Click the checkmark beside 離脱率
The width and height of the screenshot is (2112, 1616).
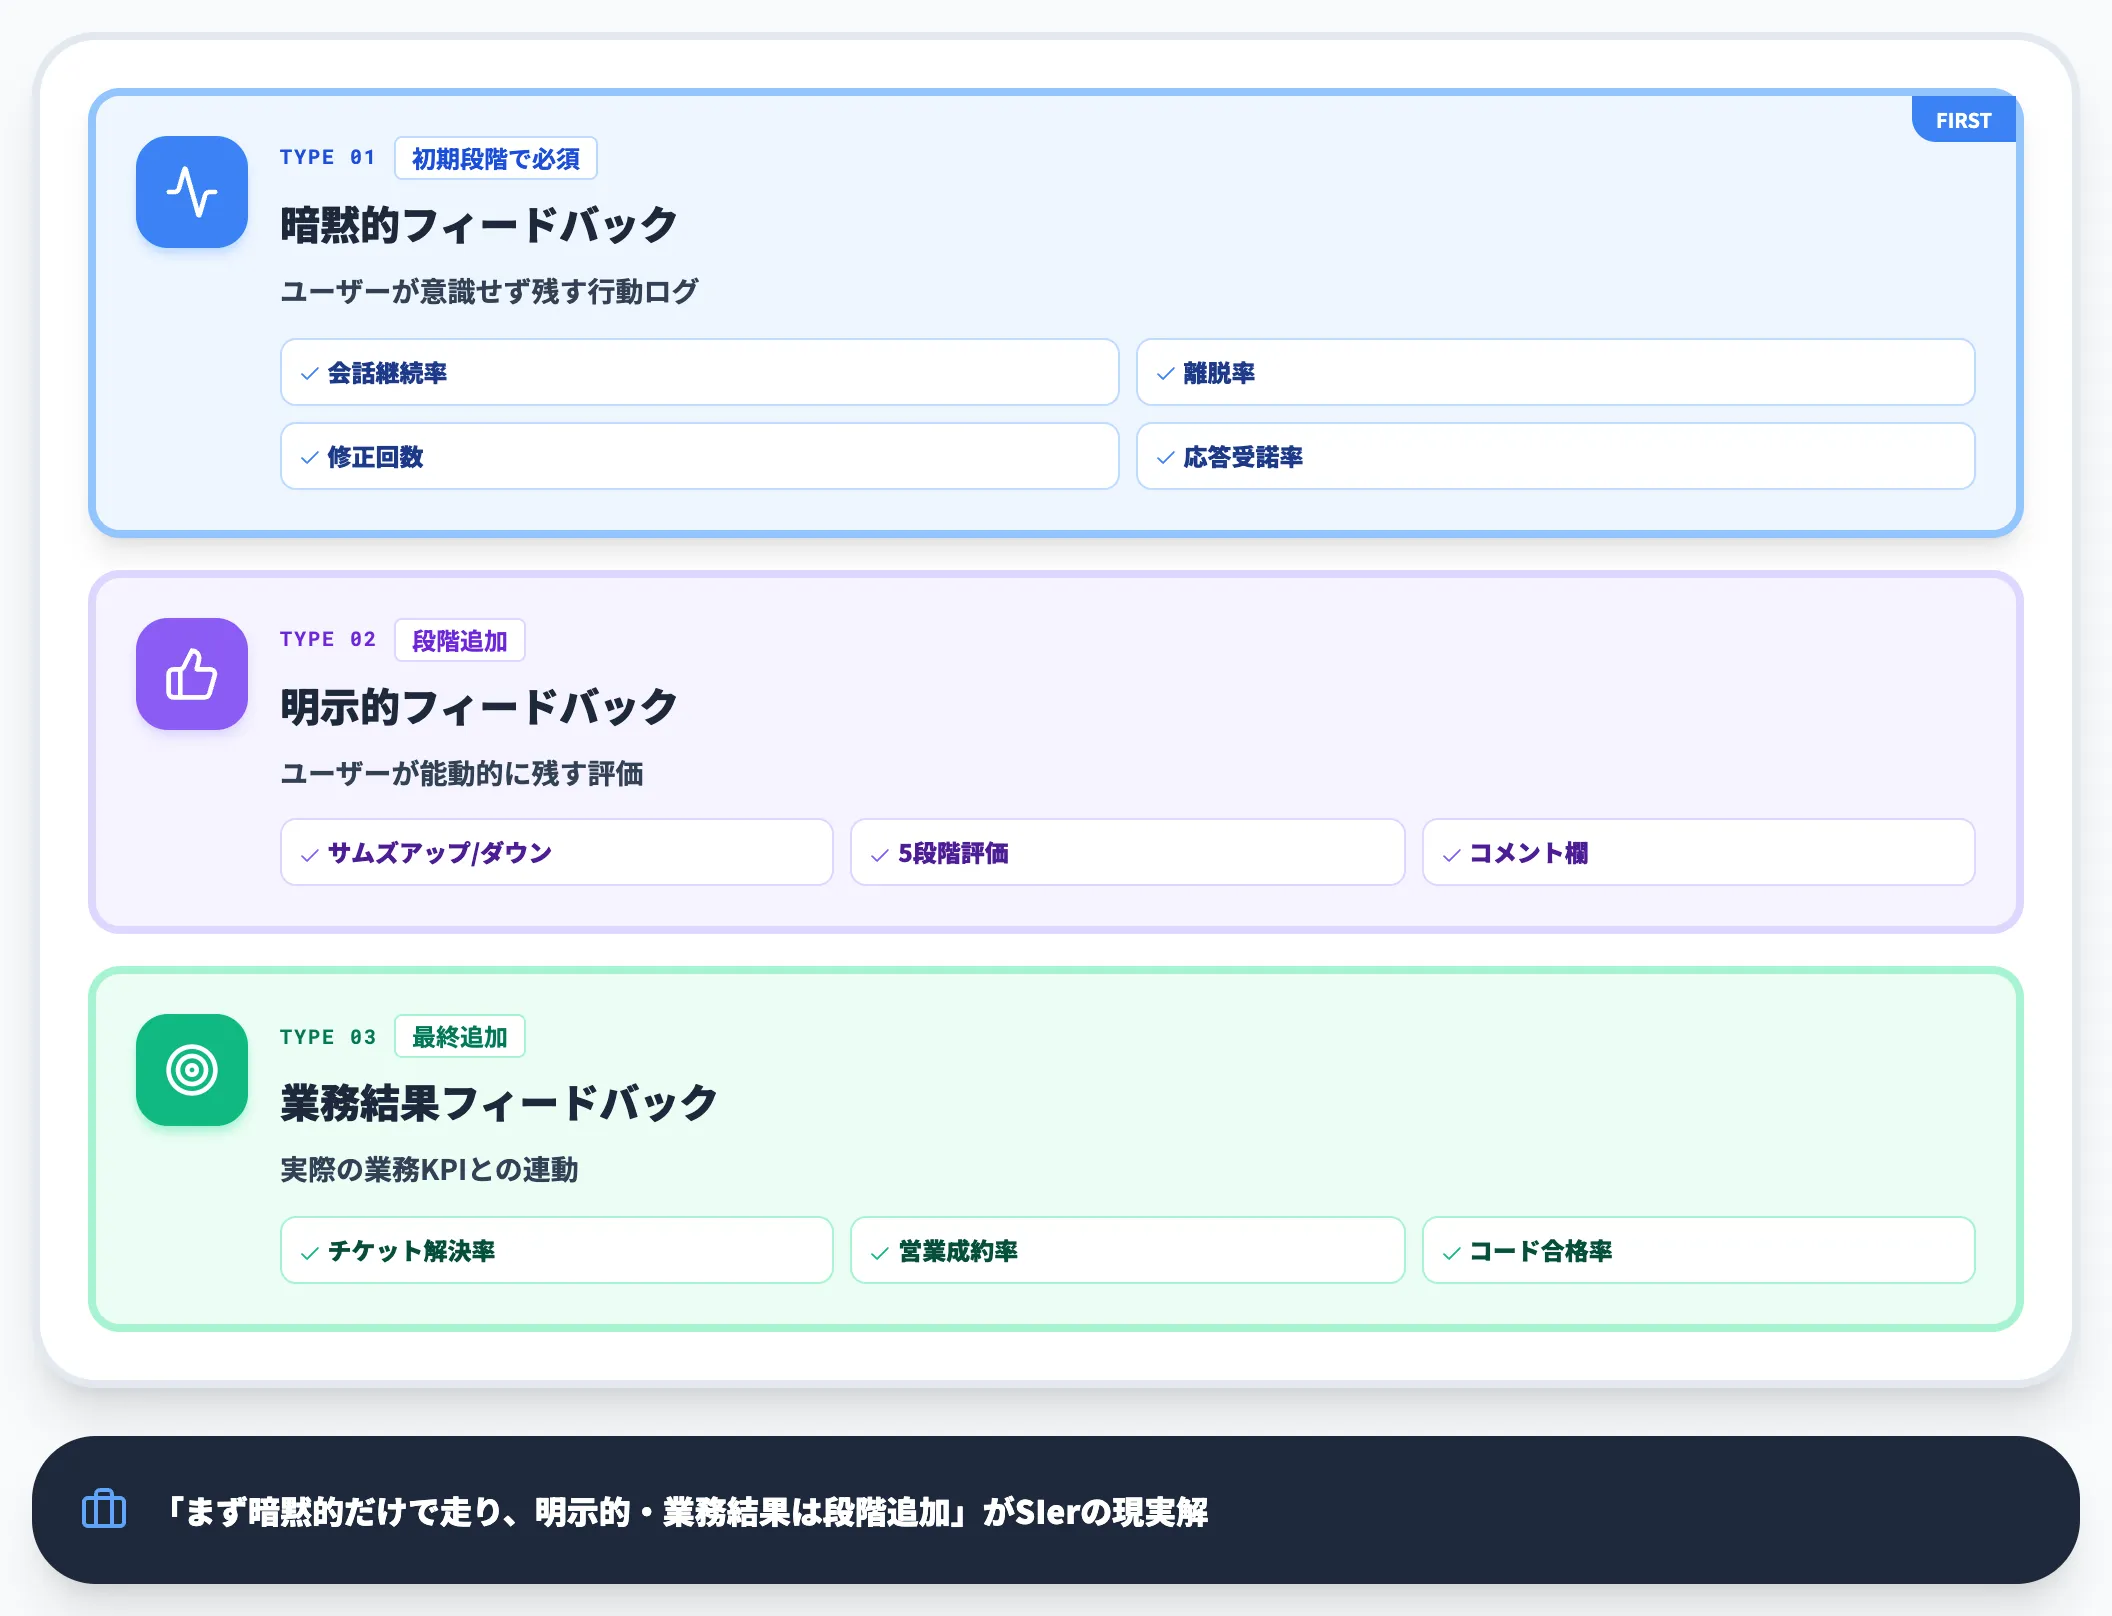pyautogui.click(x=1166, y=374)
